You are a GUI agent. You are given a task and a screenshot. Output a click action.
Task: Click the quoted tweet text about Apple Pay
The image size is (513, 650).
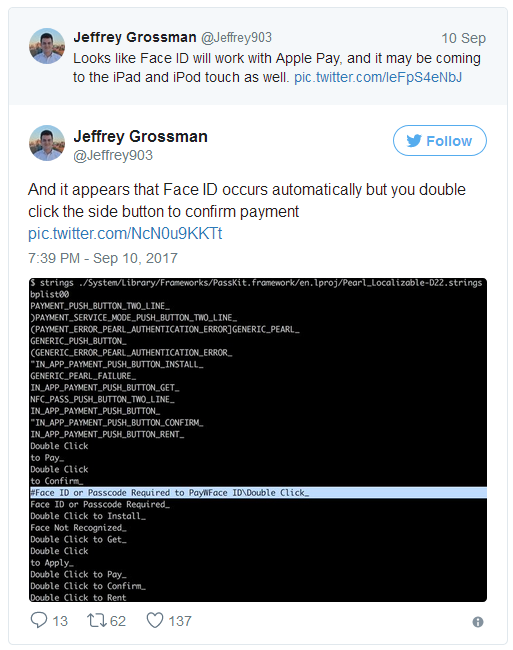pos(277,68)
